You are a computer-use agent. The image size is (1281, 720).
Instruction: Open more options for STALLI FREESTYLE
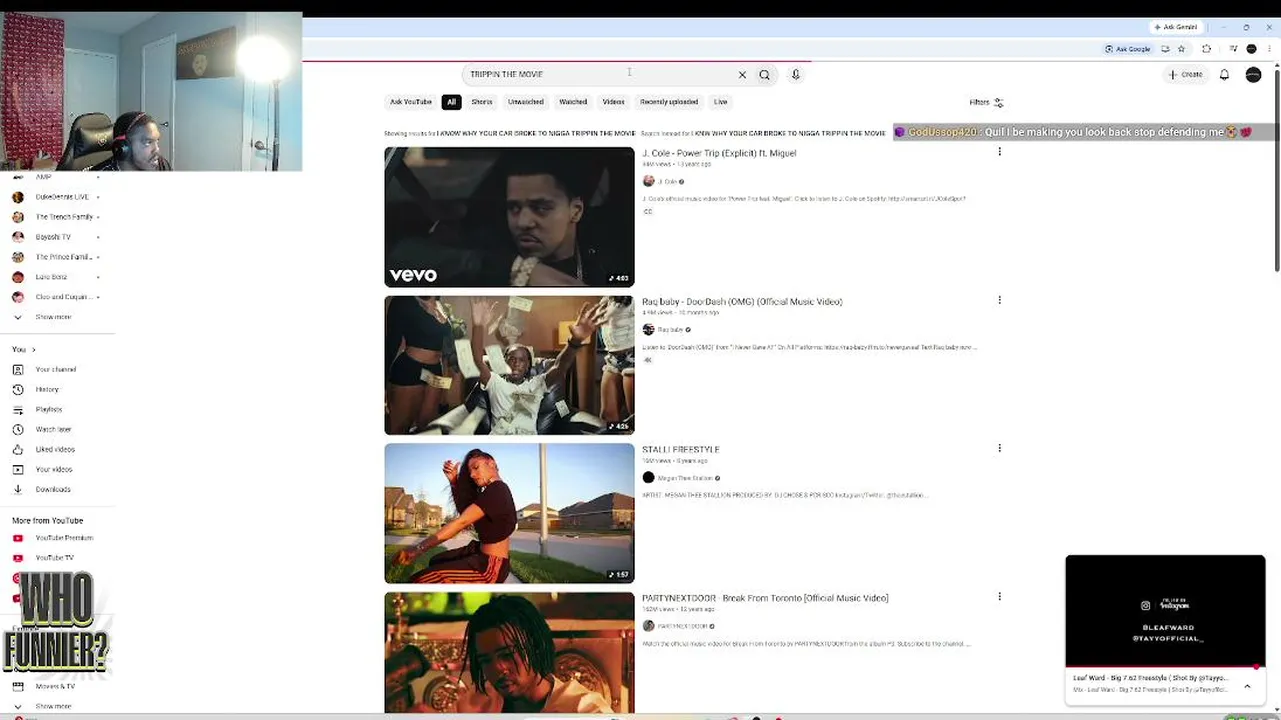[x=999, y=448]
